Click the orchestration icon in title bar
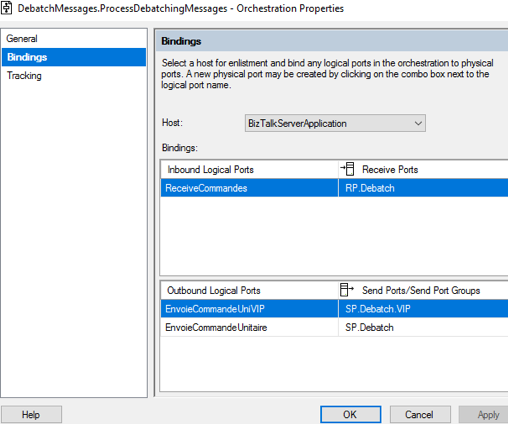 [6, 8]
